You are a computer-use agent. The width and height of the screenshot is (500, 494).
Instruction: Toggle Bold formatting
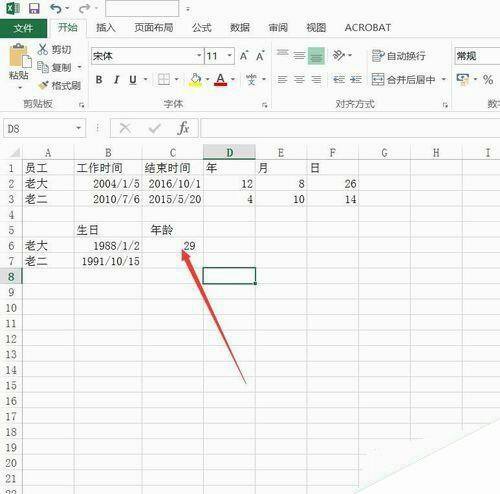click(99, 80)
